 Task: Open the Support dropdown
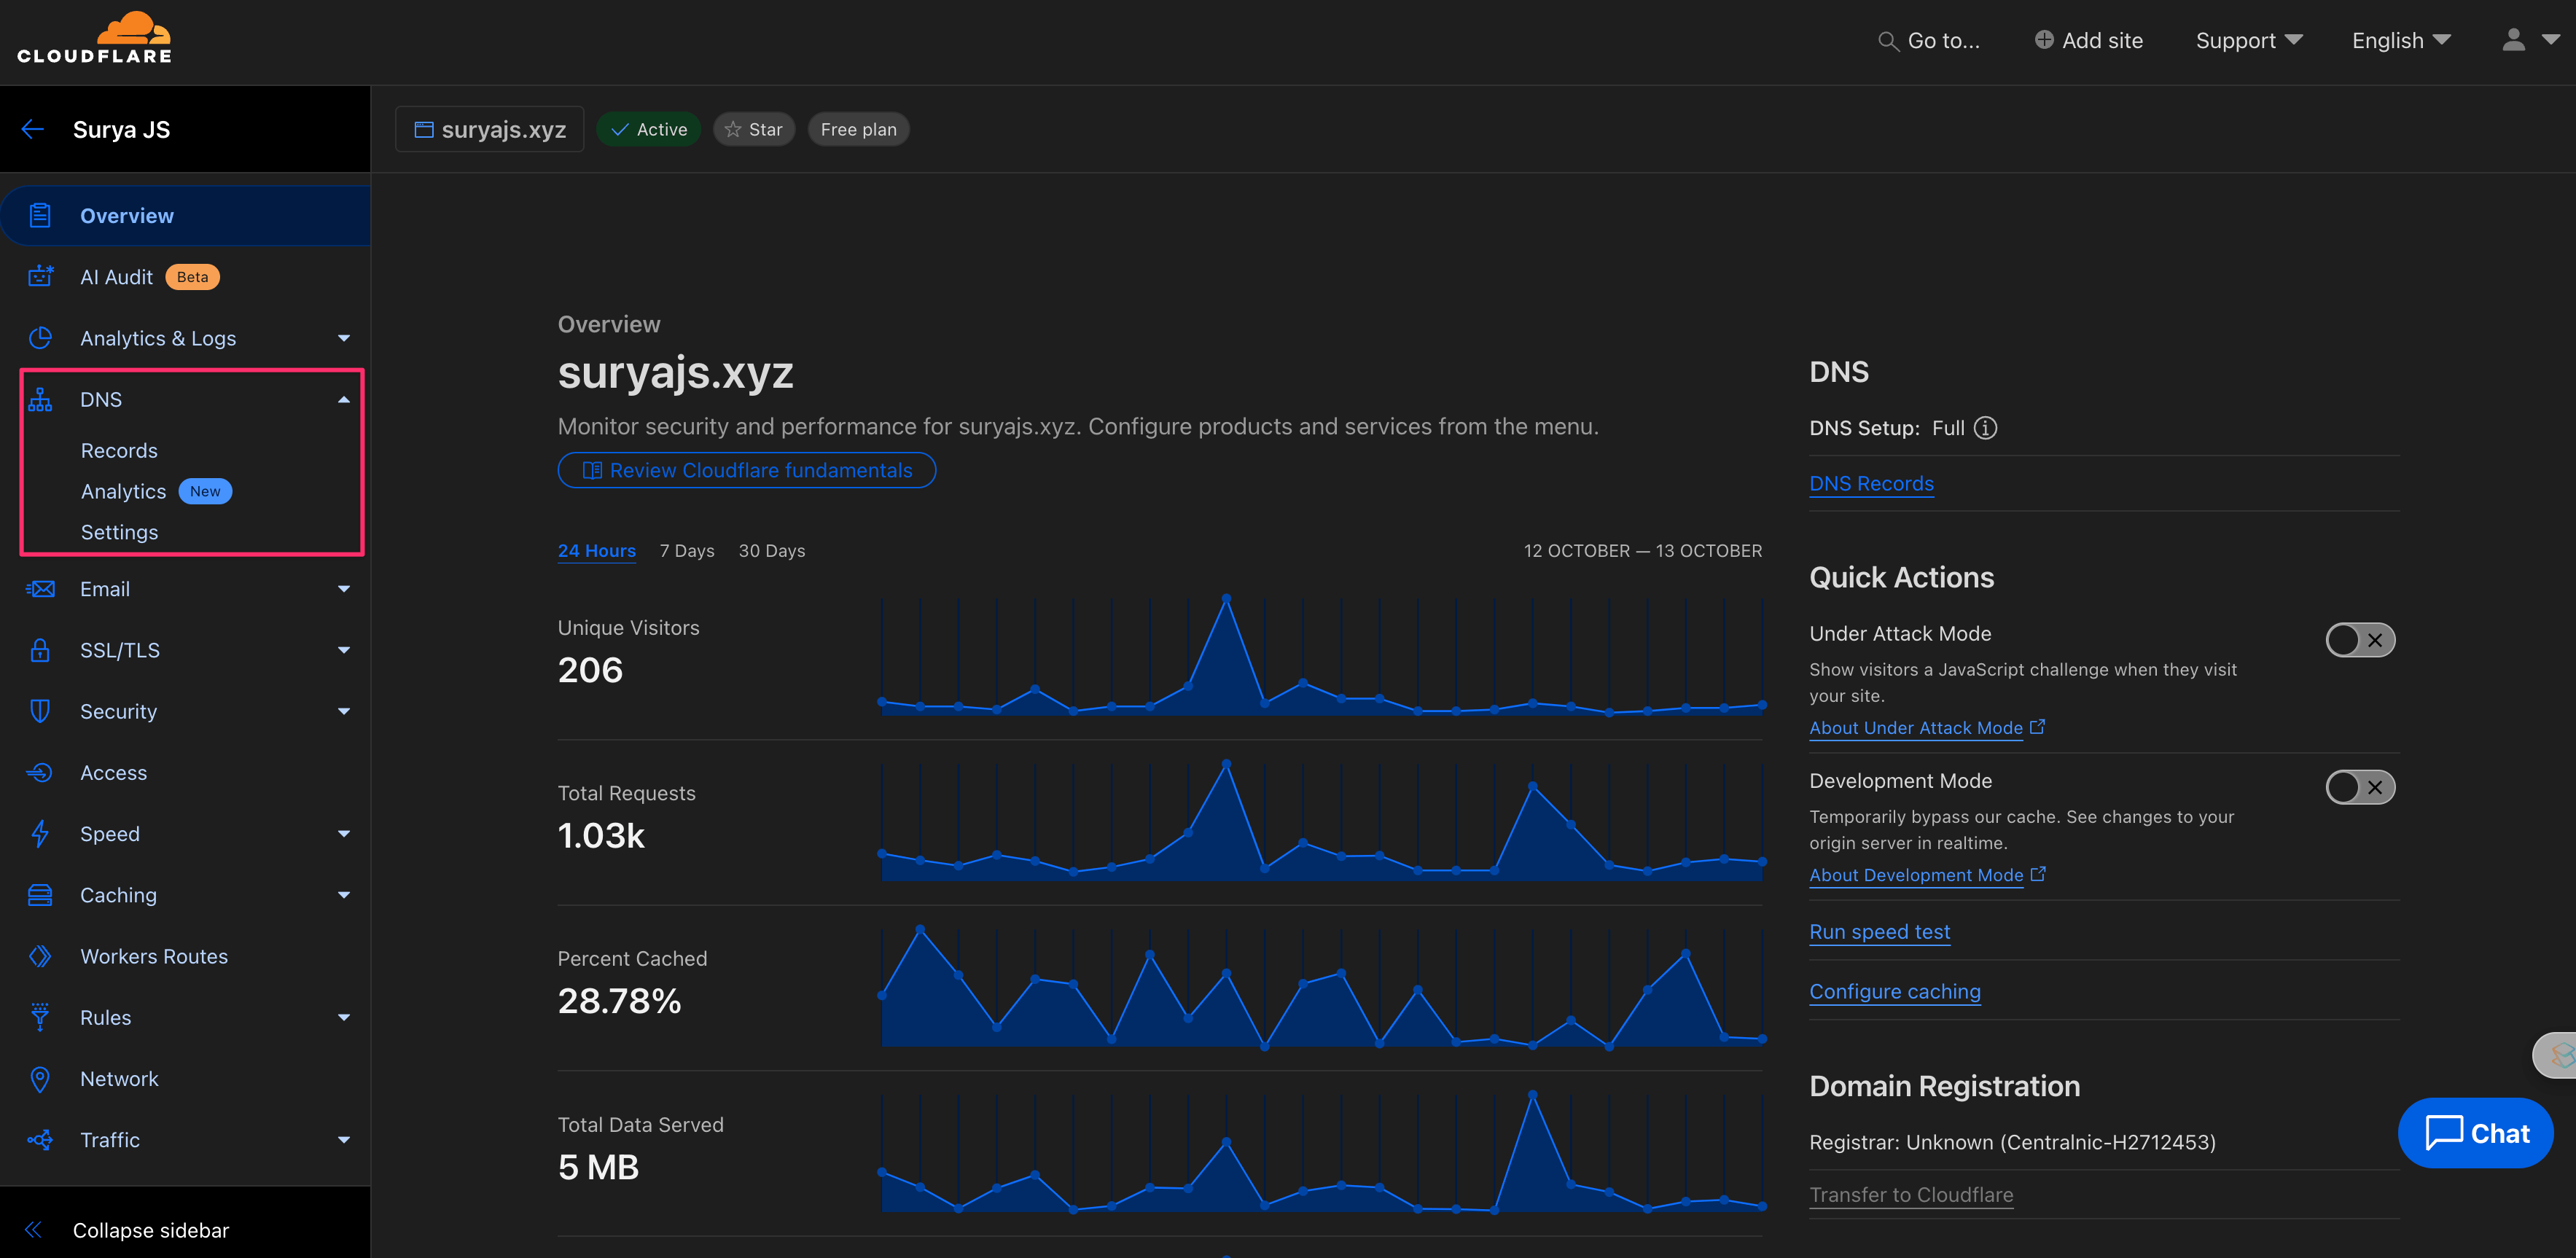tap(2249, 40)
